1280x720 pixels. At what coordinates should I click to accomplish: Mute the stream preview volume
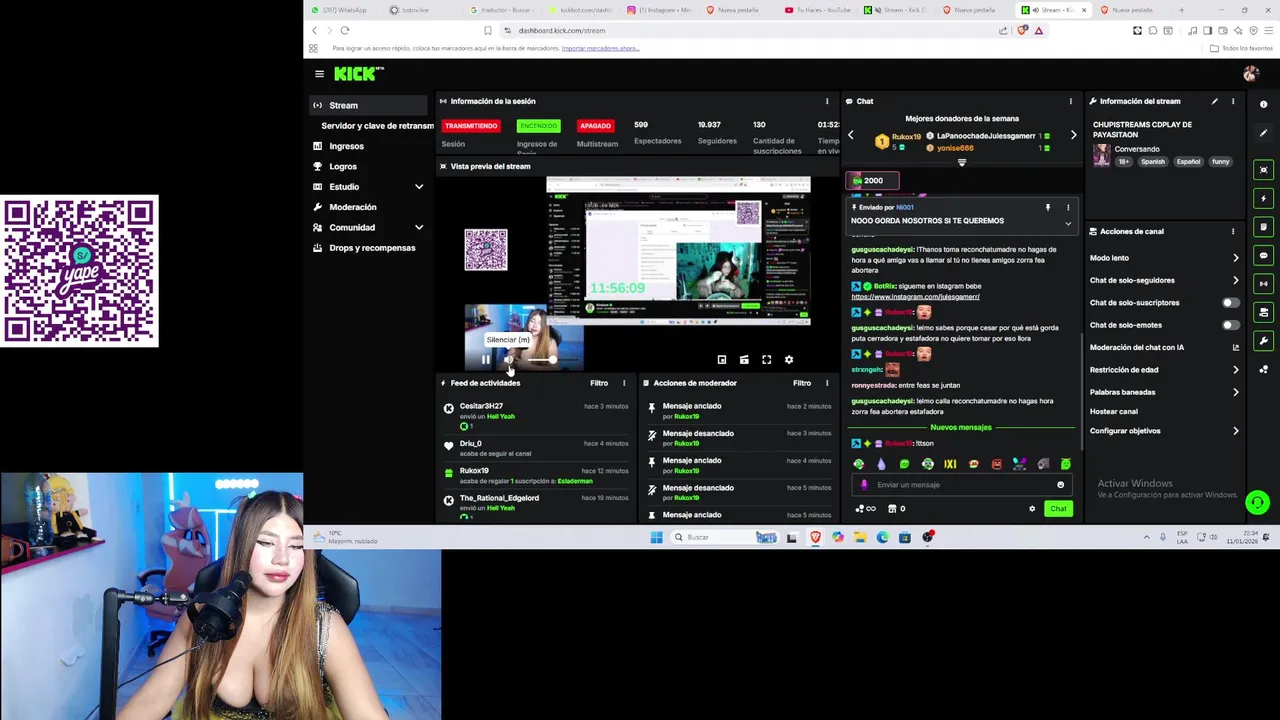(x=508, y=359)
